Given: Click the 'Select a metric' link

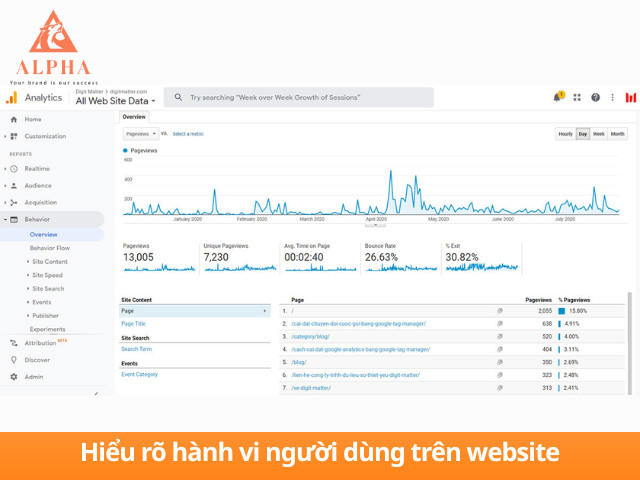Looking at the screenshot, I should tap(188, 134).
